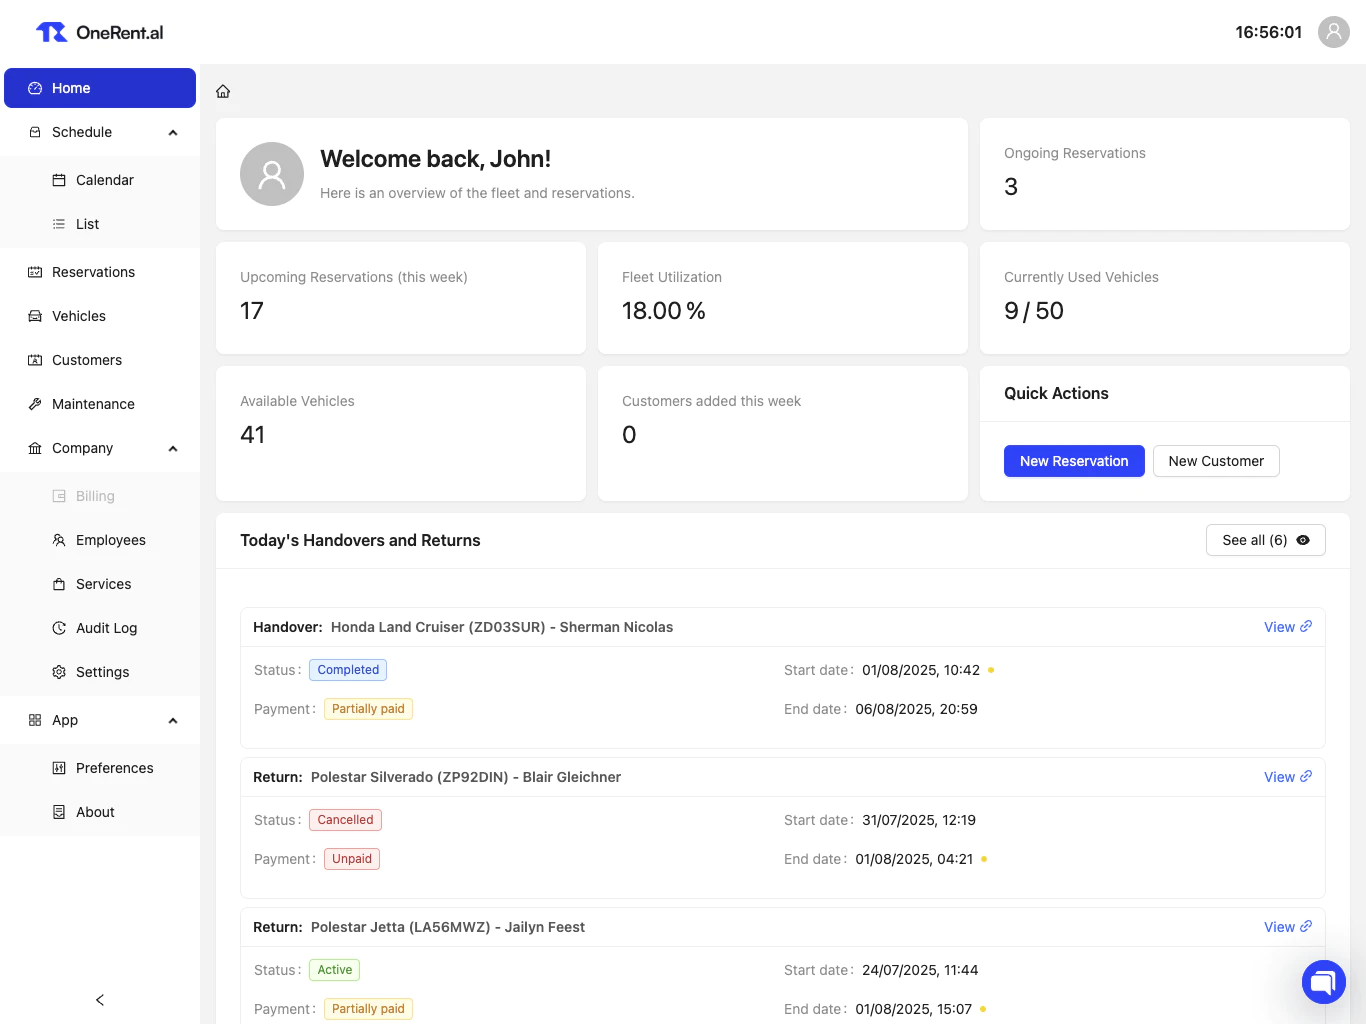The image size is (1366, 1024).
Task: Click the Upcoming Reservations value 17
Action: (252, 311)
